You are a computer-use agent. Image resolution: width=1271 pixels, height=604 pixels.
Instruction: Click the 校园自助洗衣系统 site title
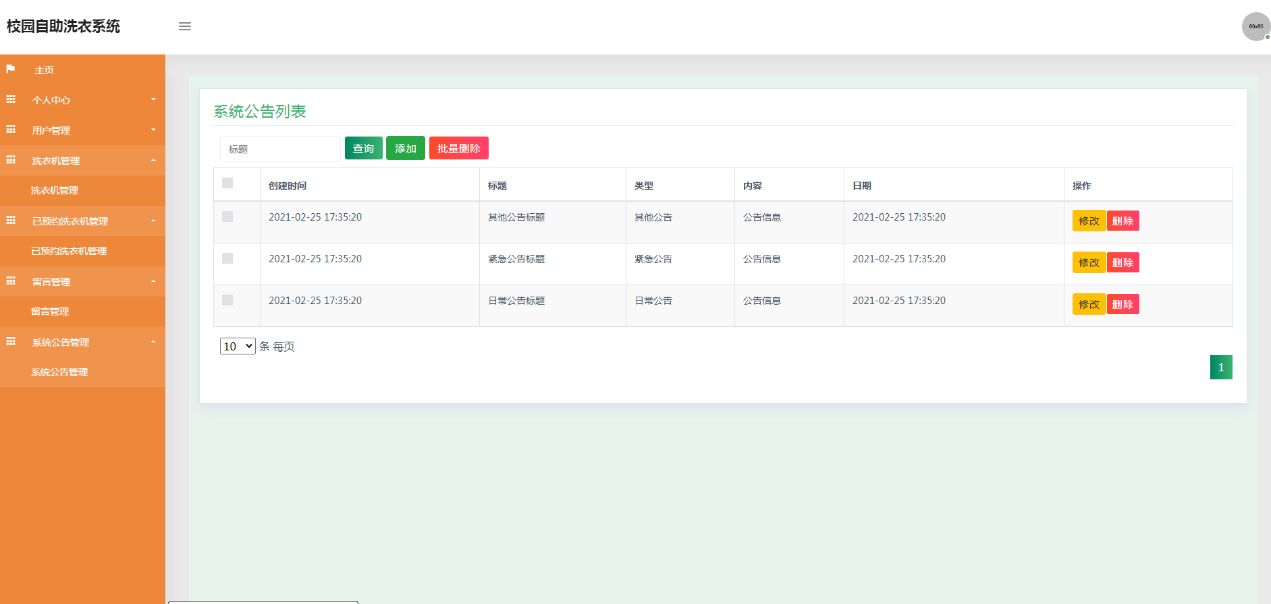point(64,26)
